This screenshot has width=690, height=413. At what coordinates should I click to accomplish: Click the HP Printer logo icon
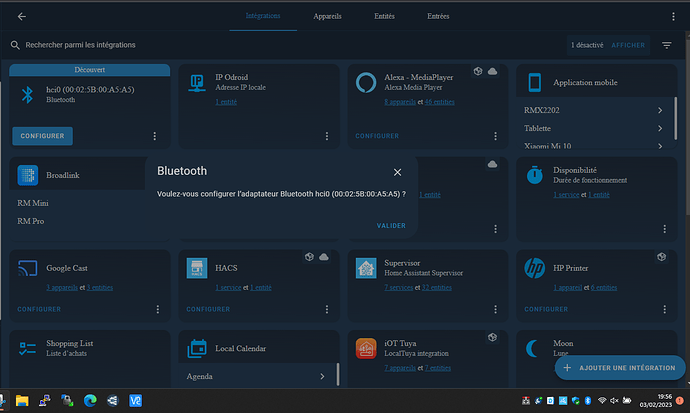(x=535, y=268)
